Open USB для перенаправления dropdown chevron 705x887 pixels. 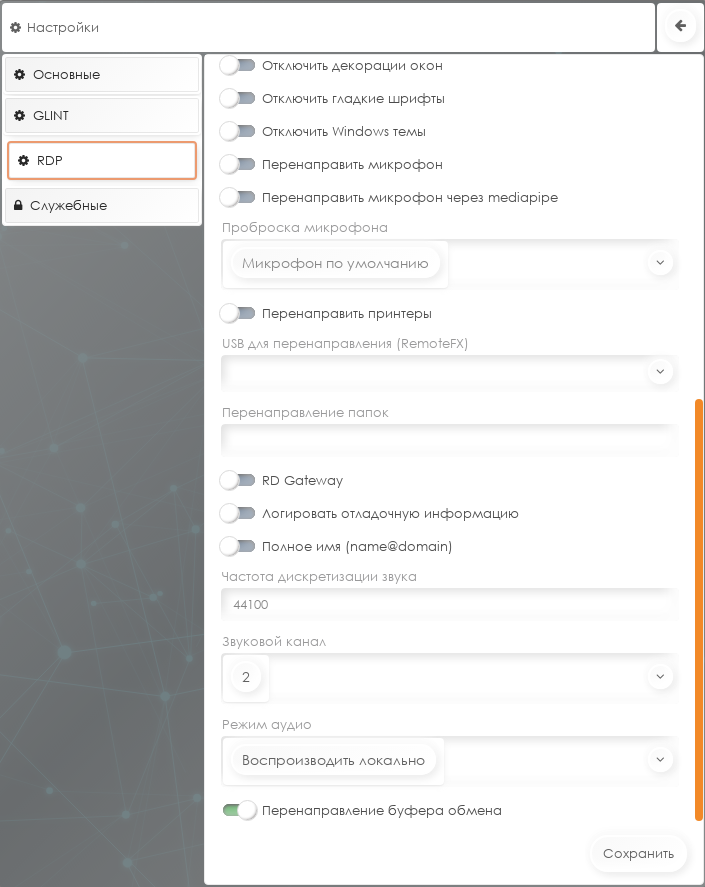click(660, 372)
